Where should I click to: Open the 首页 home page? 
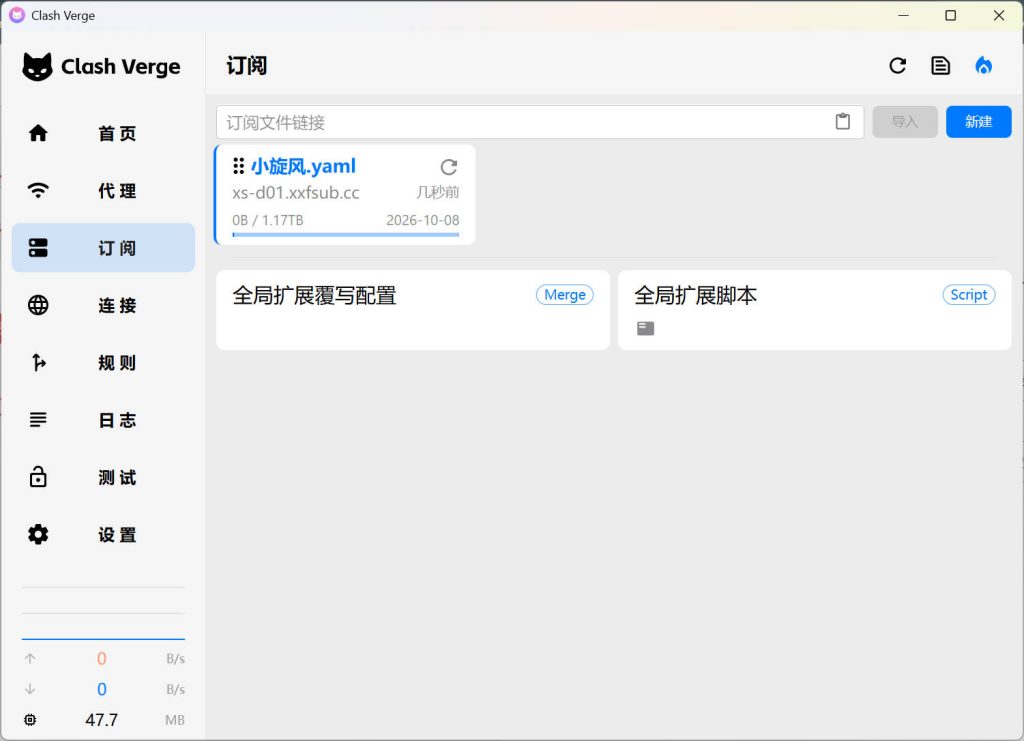coord(103,133)
